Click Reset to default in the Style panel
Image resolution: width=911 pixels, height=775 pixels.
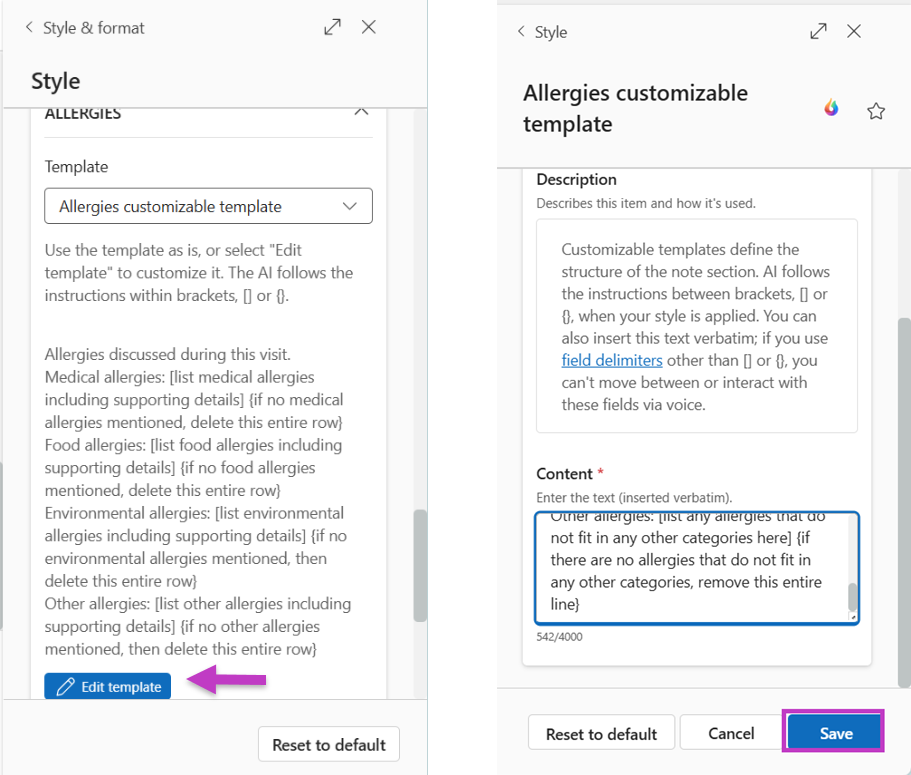pos(328,744)
